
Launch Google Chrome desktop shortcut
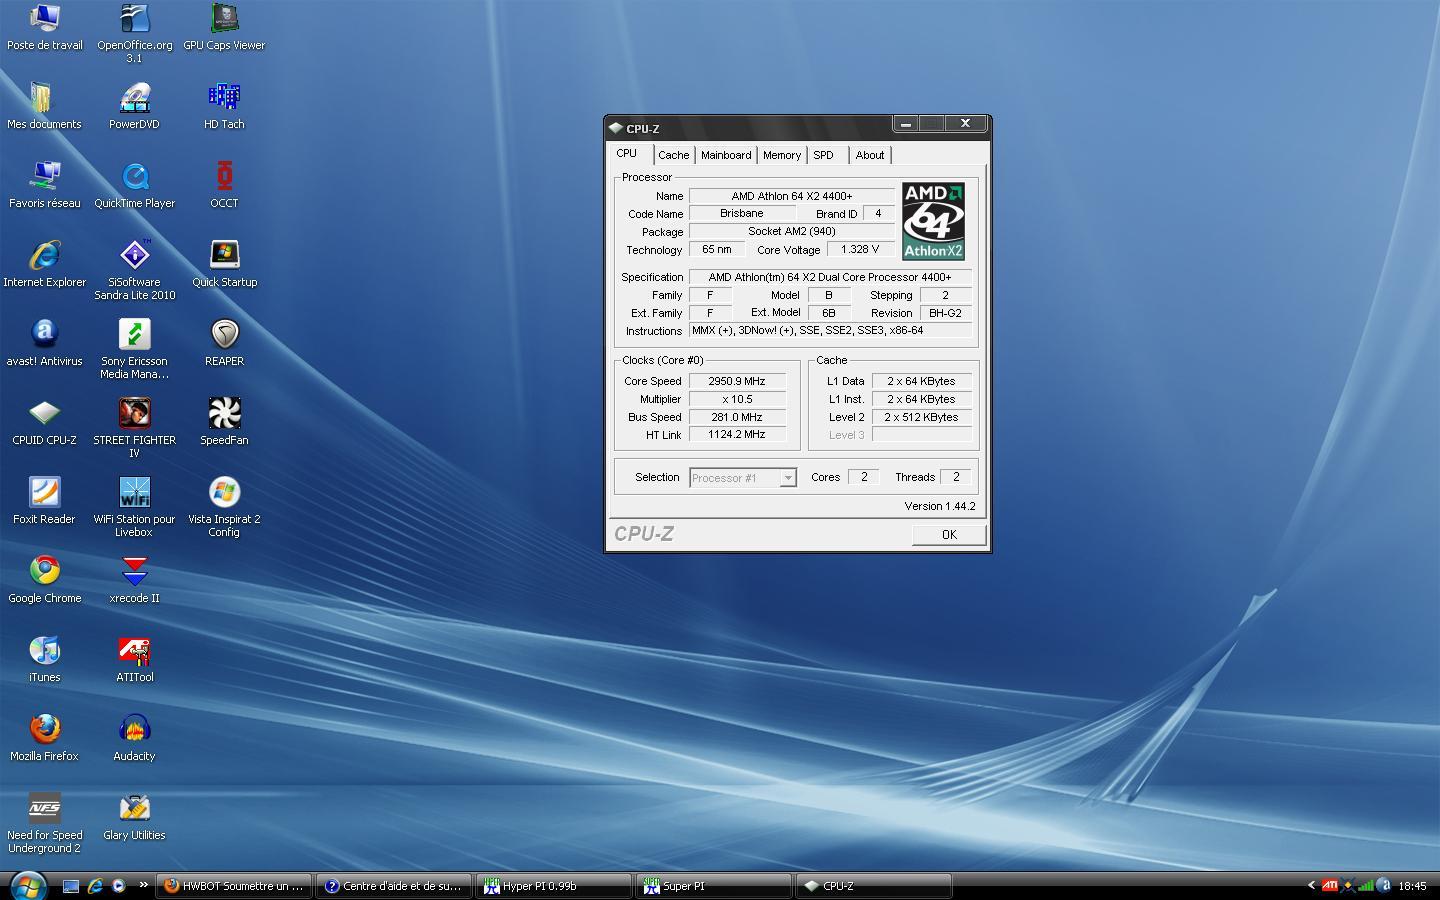tap(45, 580)
